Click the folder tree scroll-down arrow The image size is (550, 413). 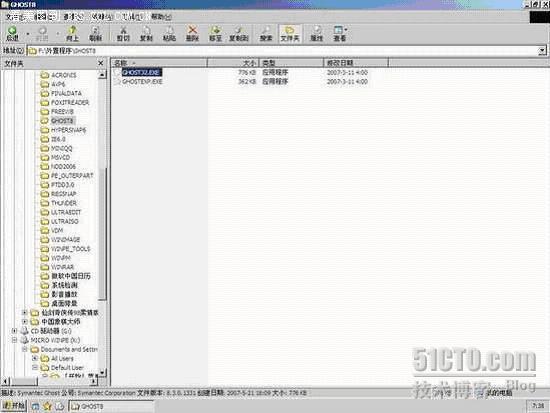(102, 373)
